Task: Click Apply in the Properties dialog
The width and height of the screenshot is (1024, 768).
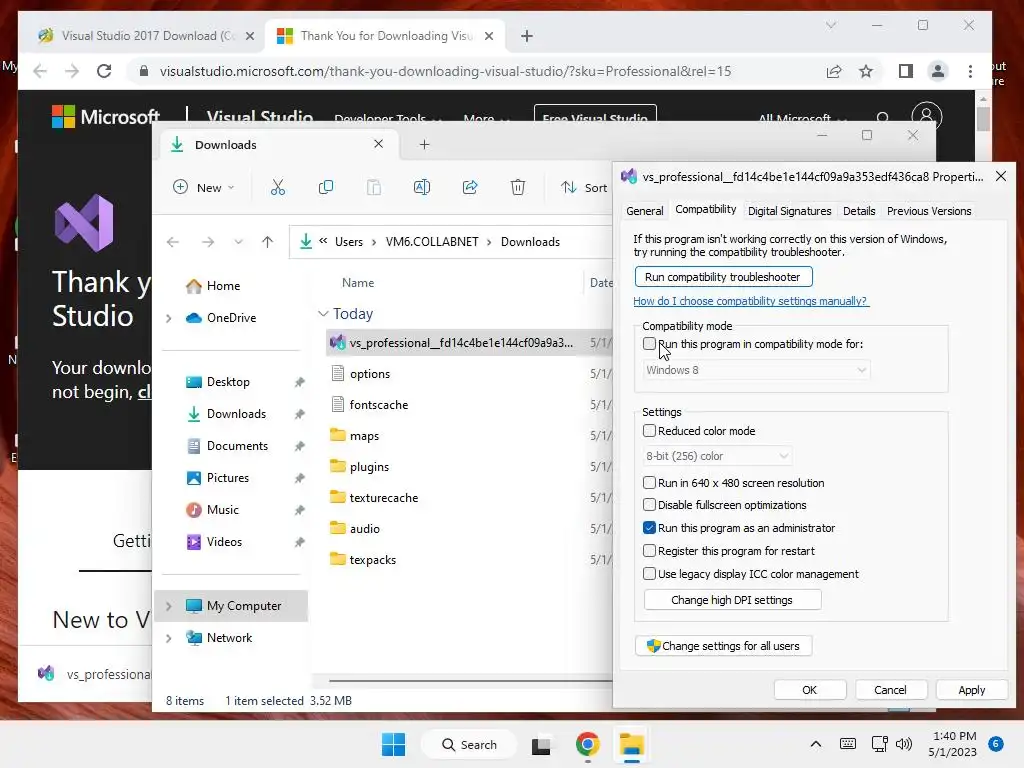Action: click(x=971, y=690)
